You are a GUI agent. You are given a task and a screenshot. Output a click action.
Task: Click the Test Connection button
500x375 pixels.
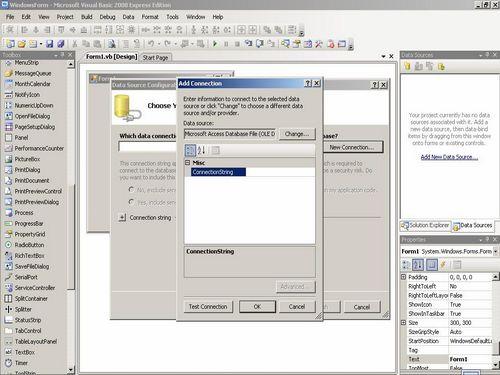tap(208, 306)
